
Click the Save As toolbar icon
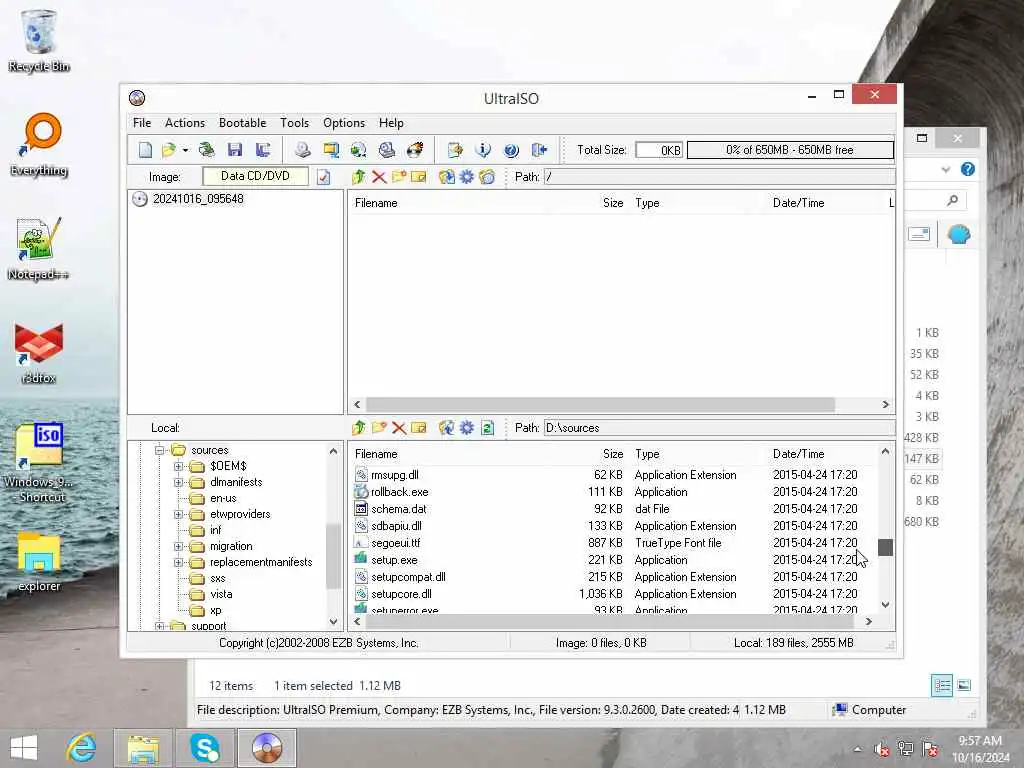(x=263, y=150)
